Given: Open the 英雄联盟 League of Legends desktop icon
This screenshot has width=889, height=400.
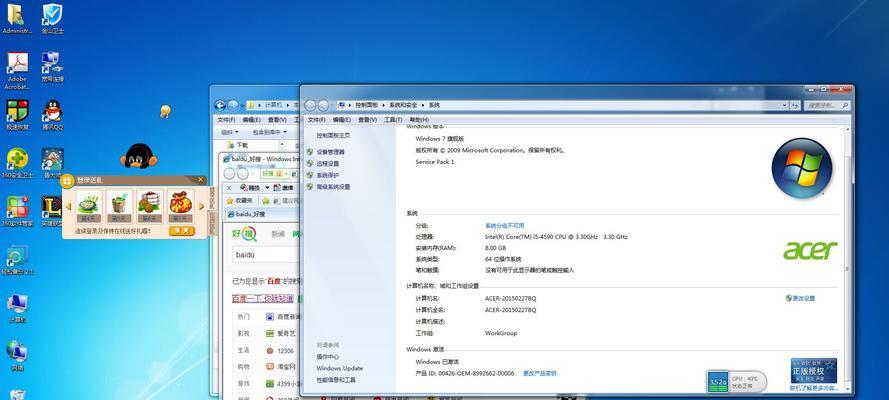Looking at the screenshot, I should (52, 211).
